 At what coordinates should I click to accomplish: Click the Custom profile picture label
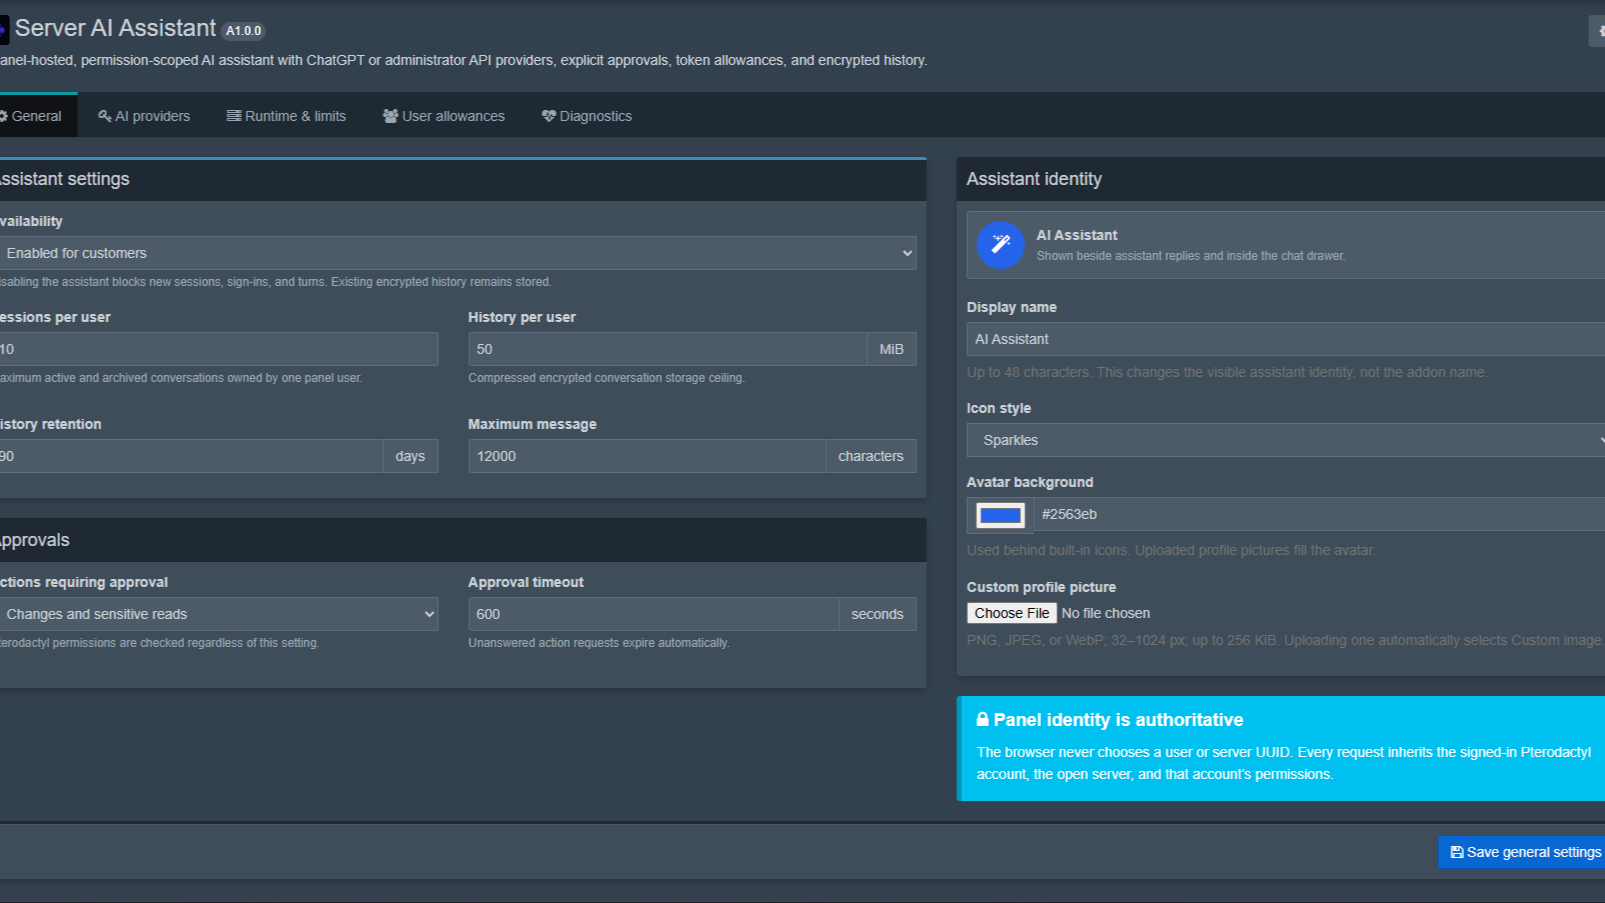[x=1041, y=587]
